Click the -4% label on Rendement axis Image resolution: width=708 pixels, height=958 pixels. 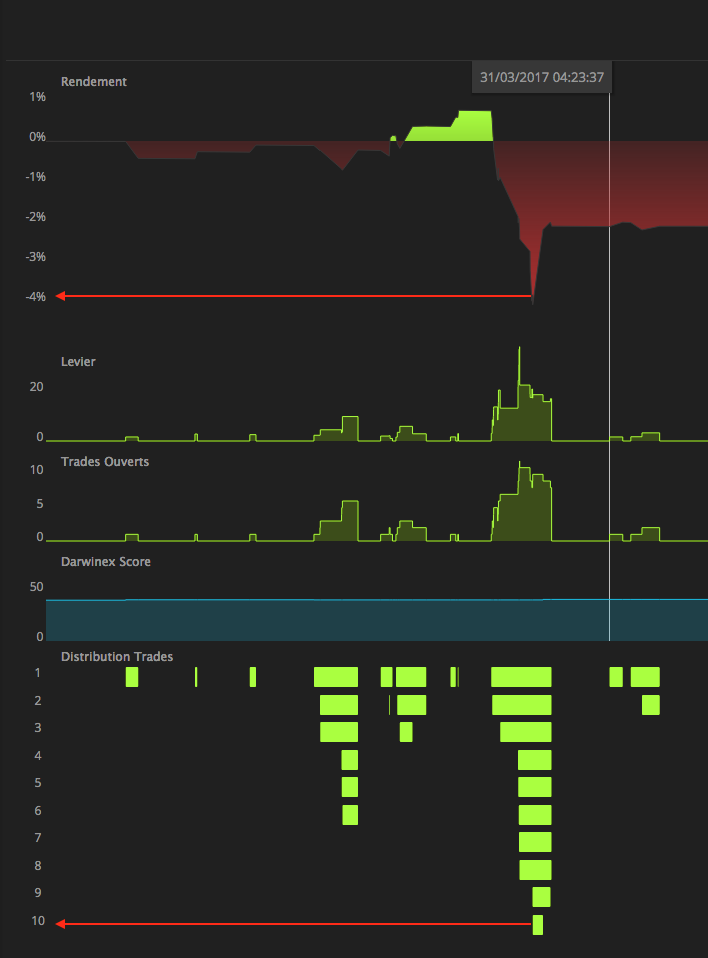coord(35,296)
